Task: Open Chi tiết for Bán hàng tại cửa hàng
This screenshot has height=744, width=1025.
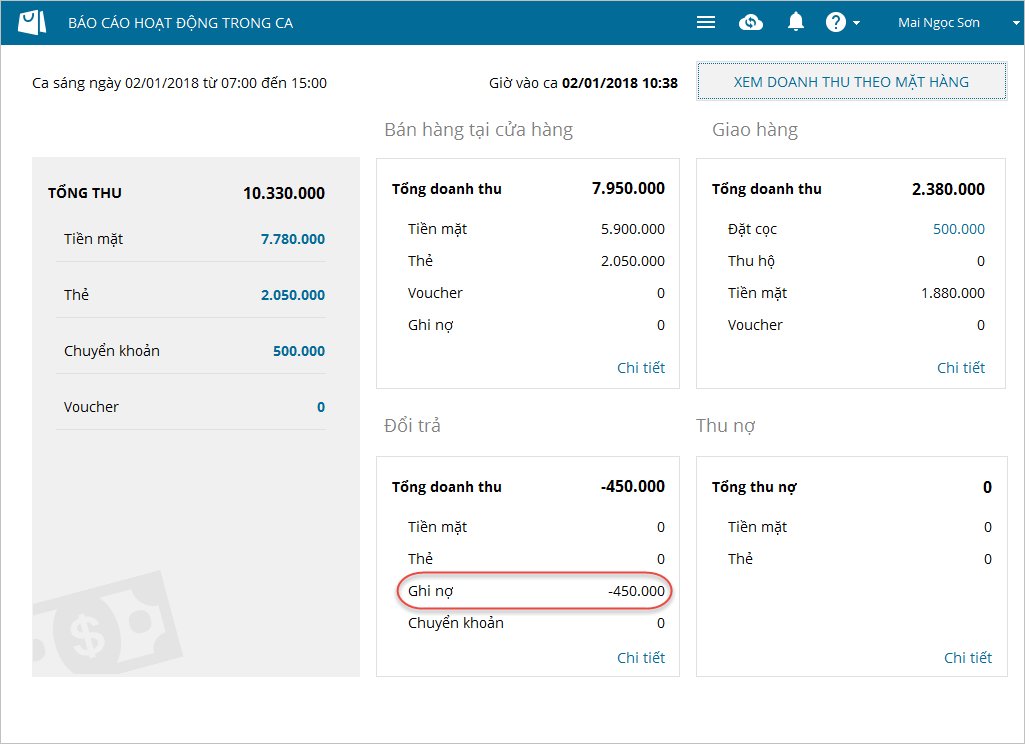Action: tap(641, 368)
